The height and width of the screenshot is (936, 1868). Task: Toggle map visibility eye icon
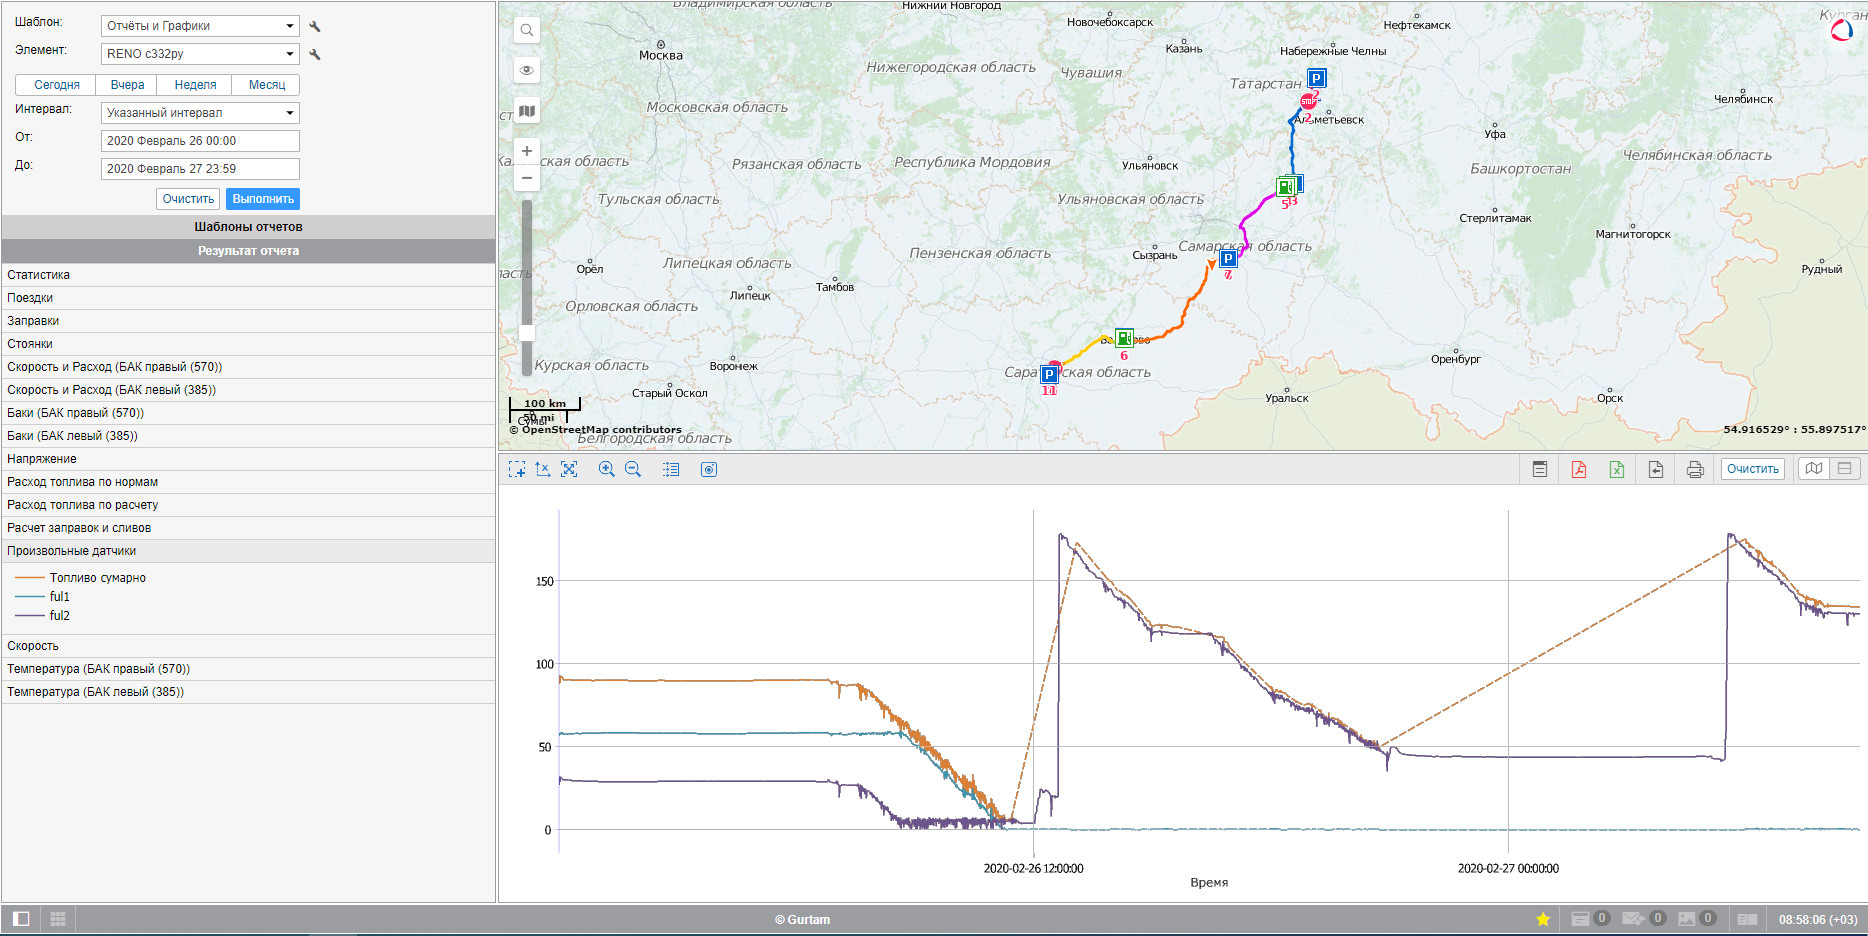(x=527, y=70)
